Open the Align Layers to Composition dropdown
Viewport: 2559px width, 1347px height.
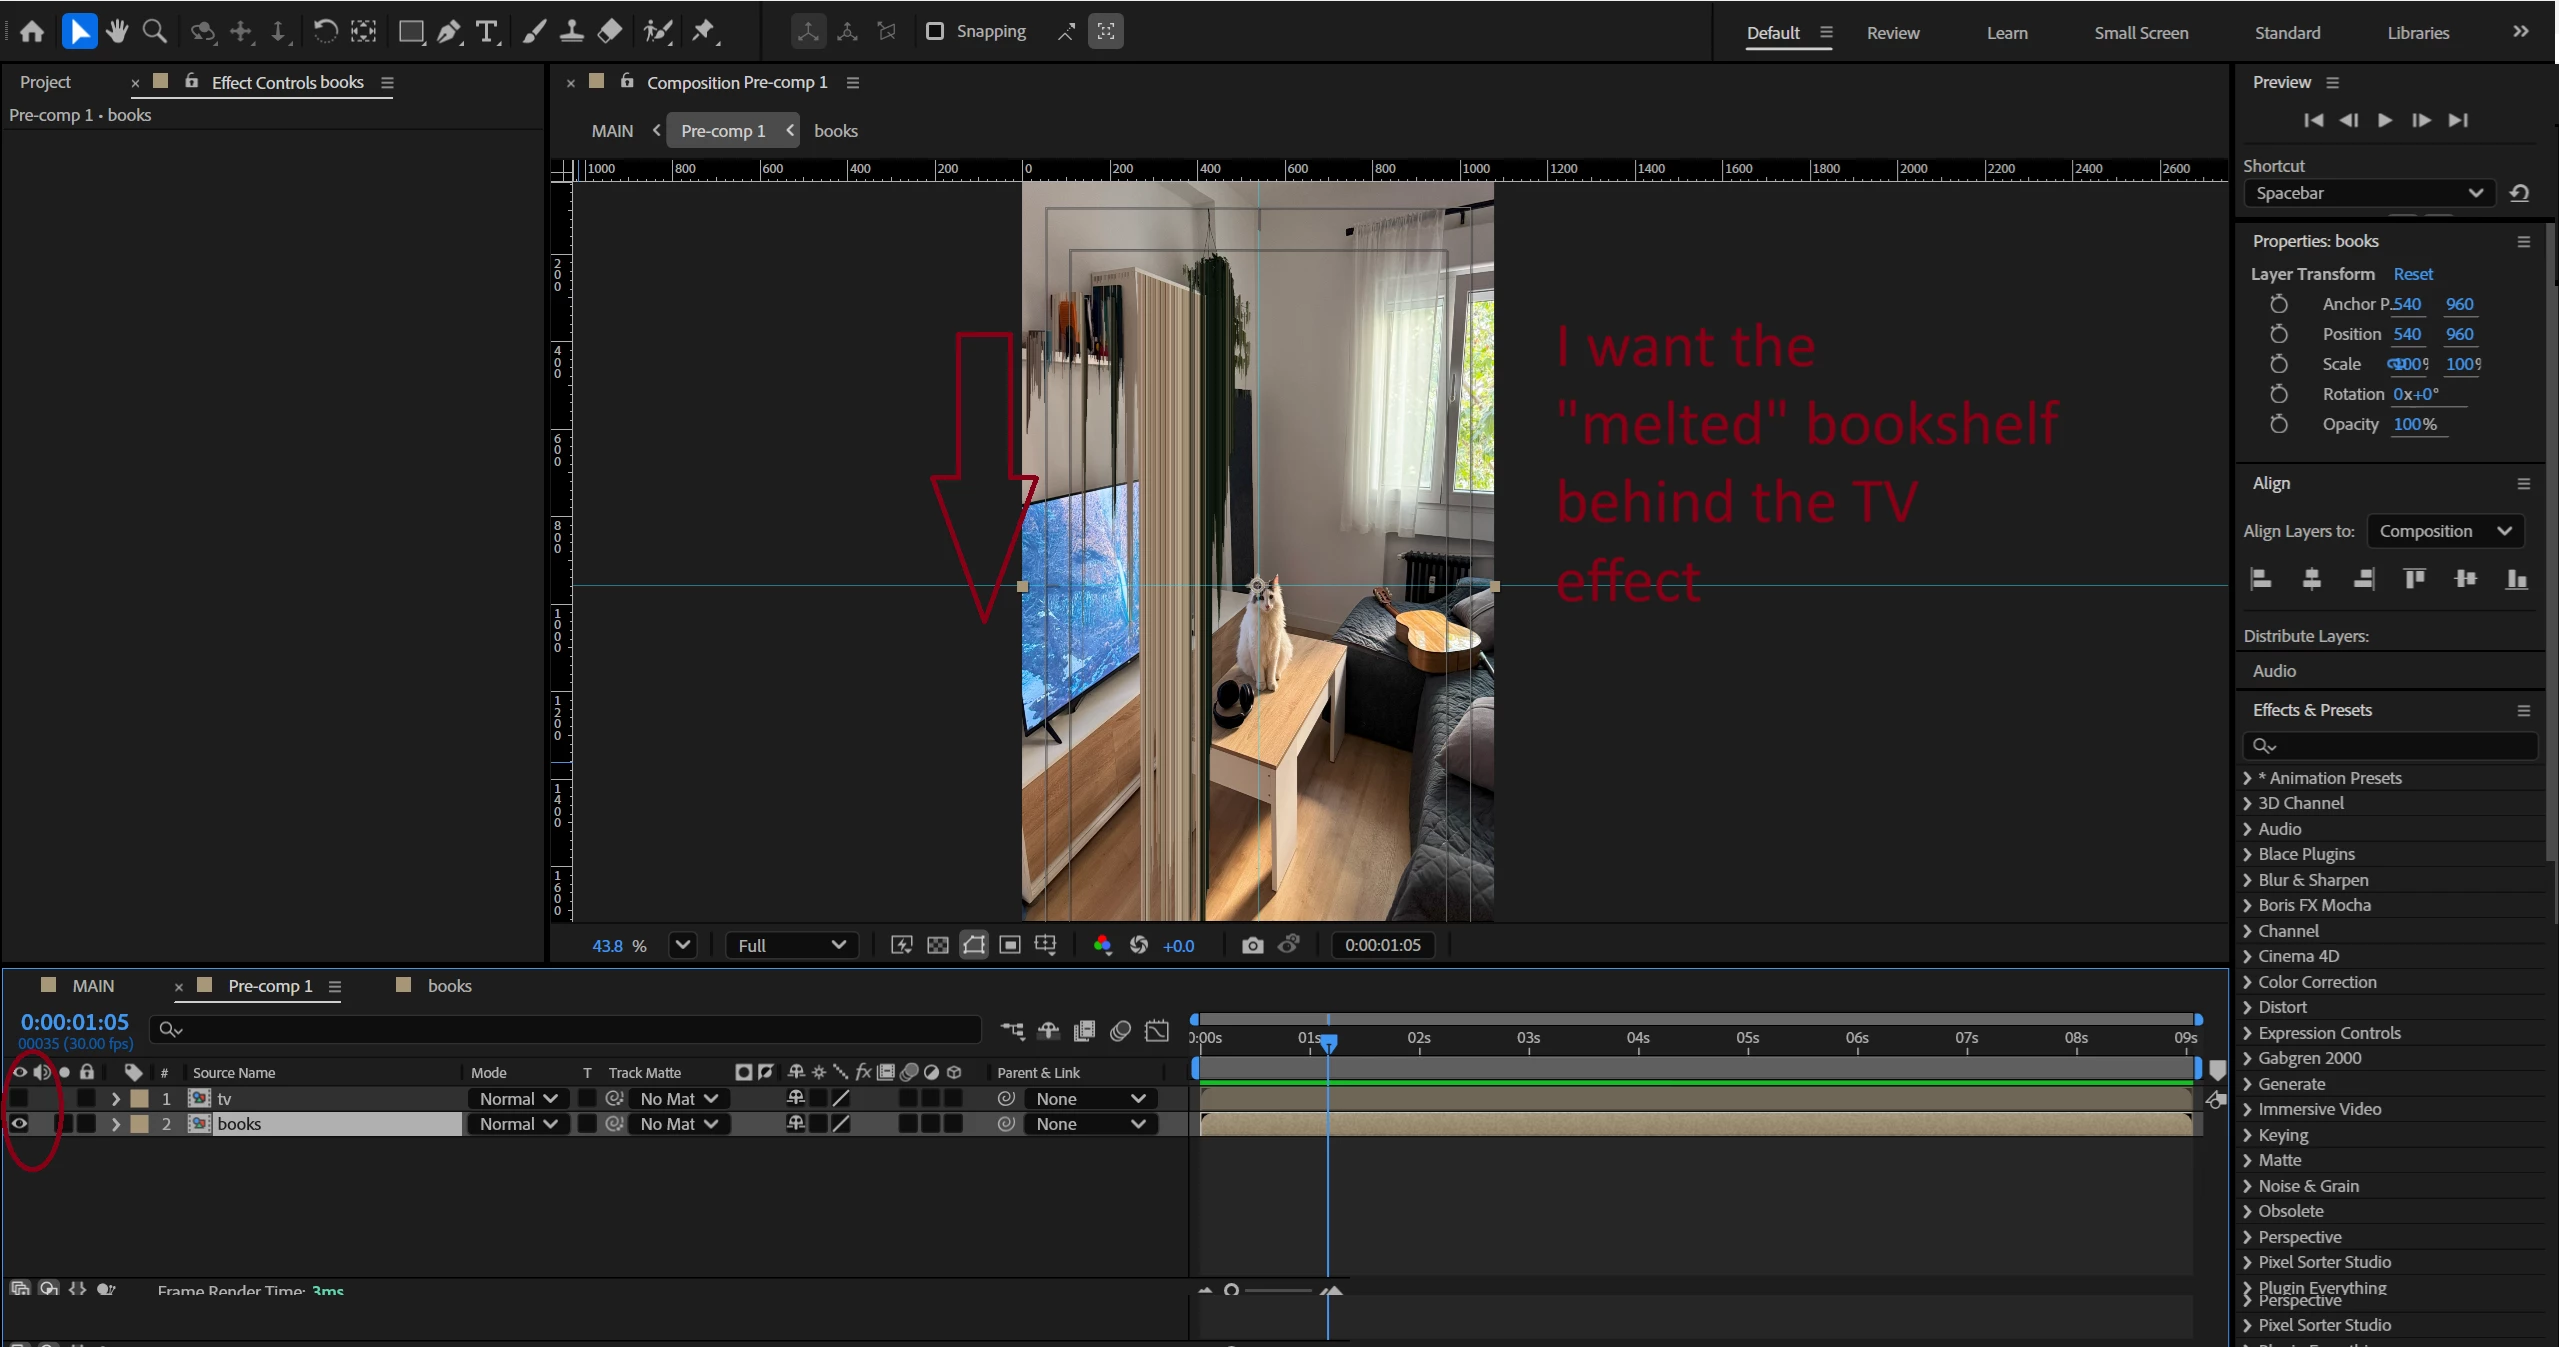click(x=2444, y=531)
